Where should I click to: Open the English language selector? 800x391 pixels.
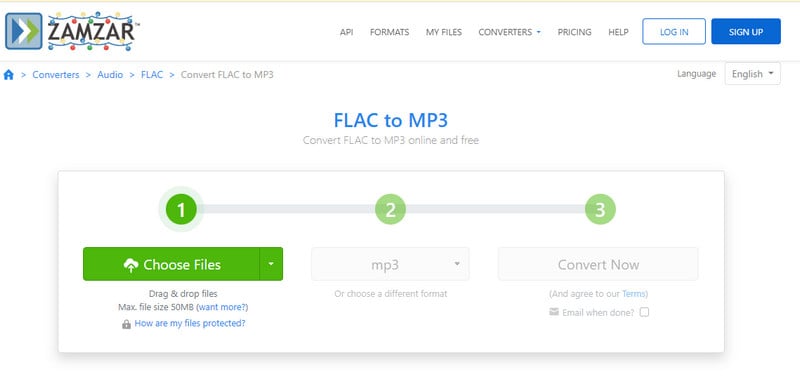(x=752, y=74)
